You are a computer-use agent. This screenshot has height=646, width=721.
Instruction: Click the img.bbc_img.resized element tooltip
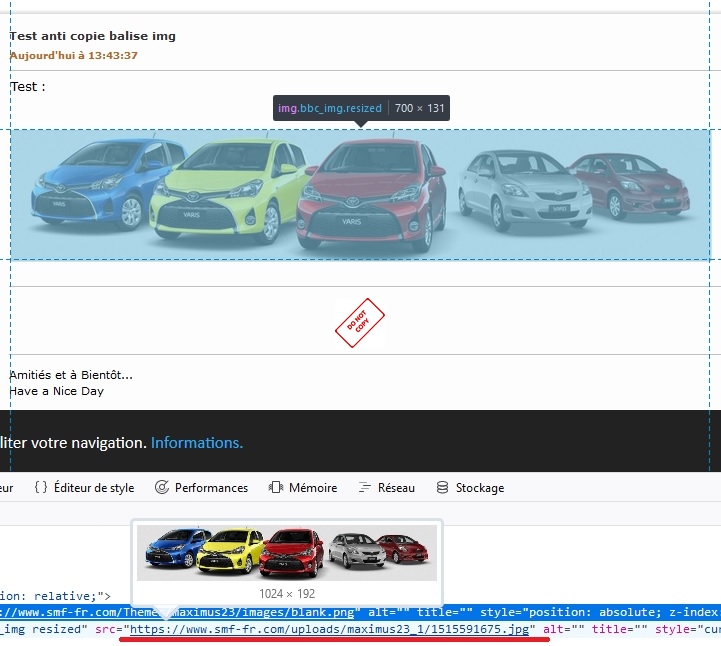(361, 109)
